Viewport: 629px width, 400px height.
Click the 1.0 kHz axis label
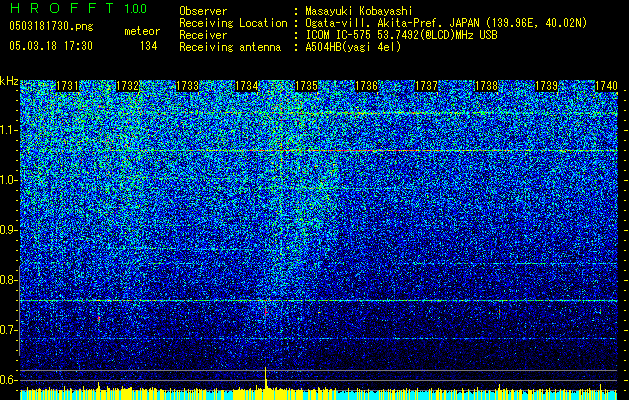pos(8,180)
